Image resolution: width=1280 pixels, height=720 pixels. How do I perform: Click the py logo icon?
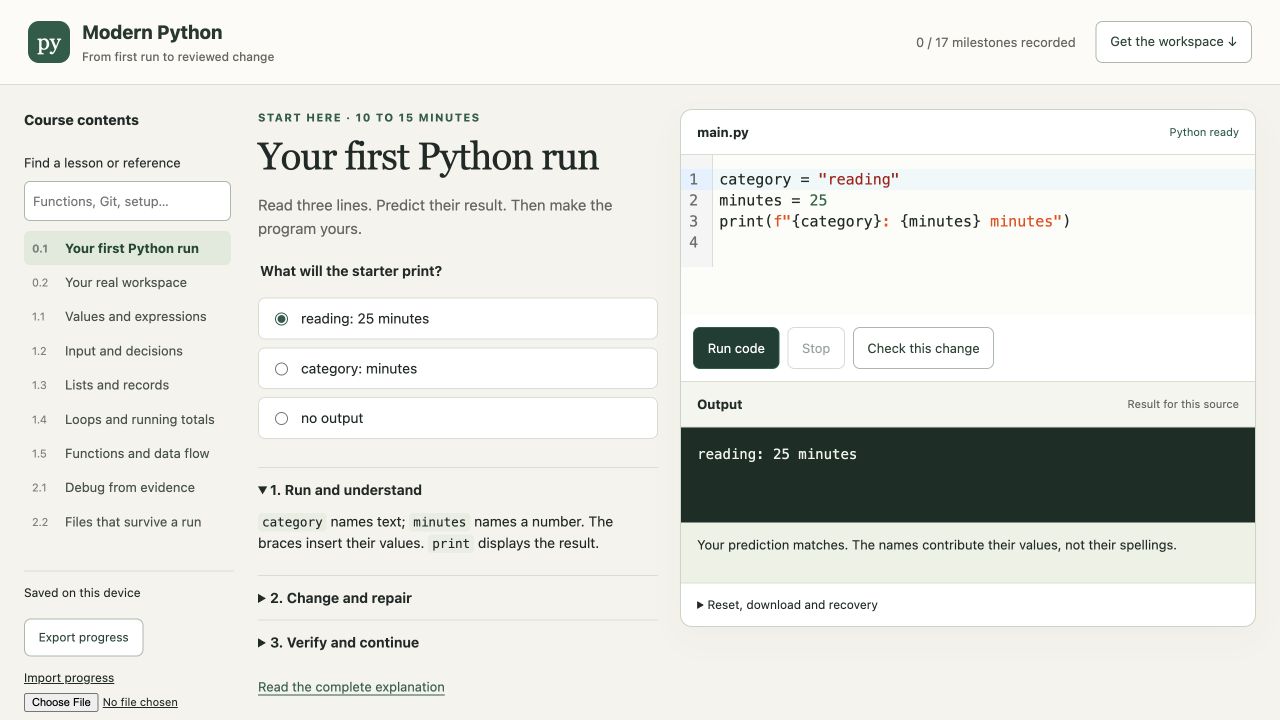click(49, 42)
